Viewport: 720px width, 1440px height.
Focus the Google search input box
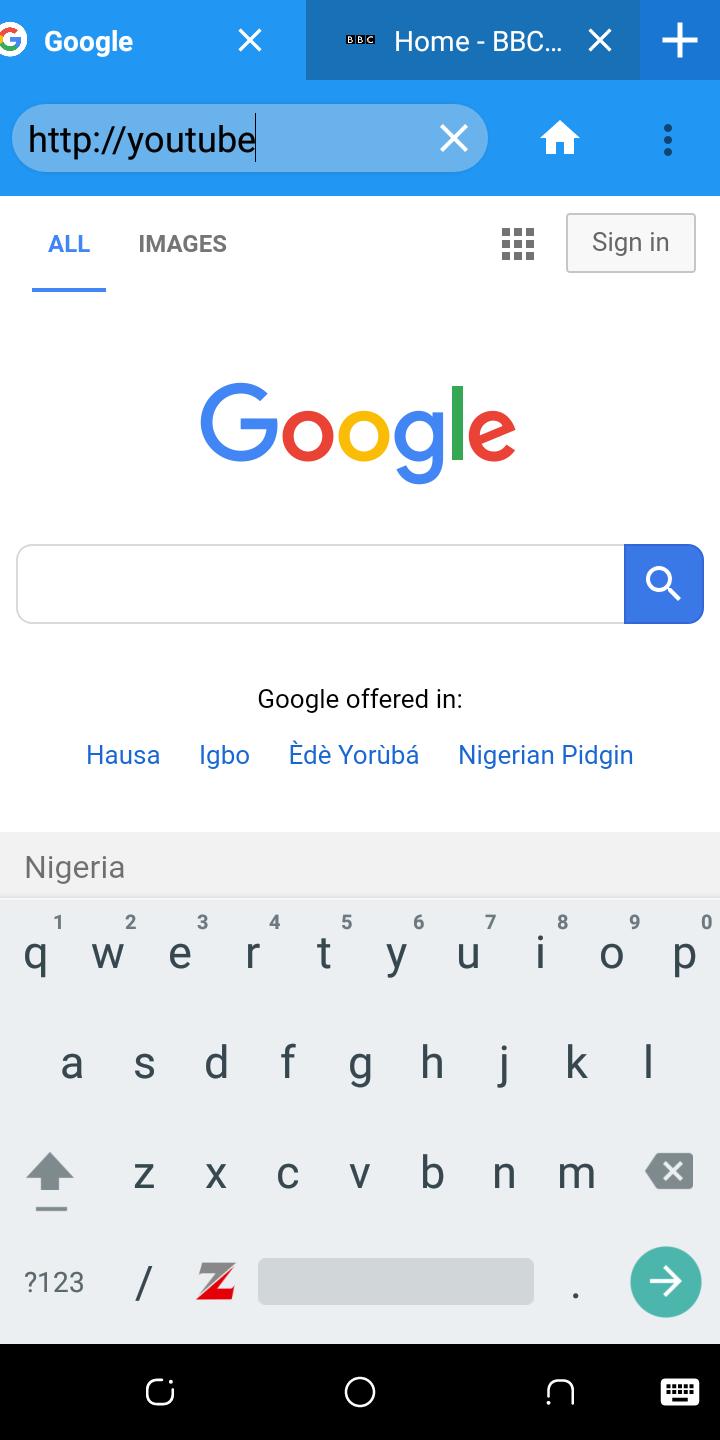tap(321, 584)
